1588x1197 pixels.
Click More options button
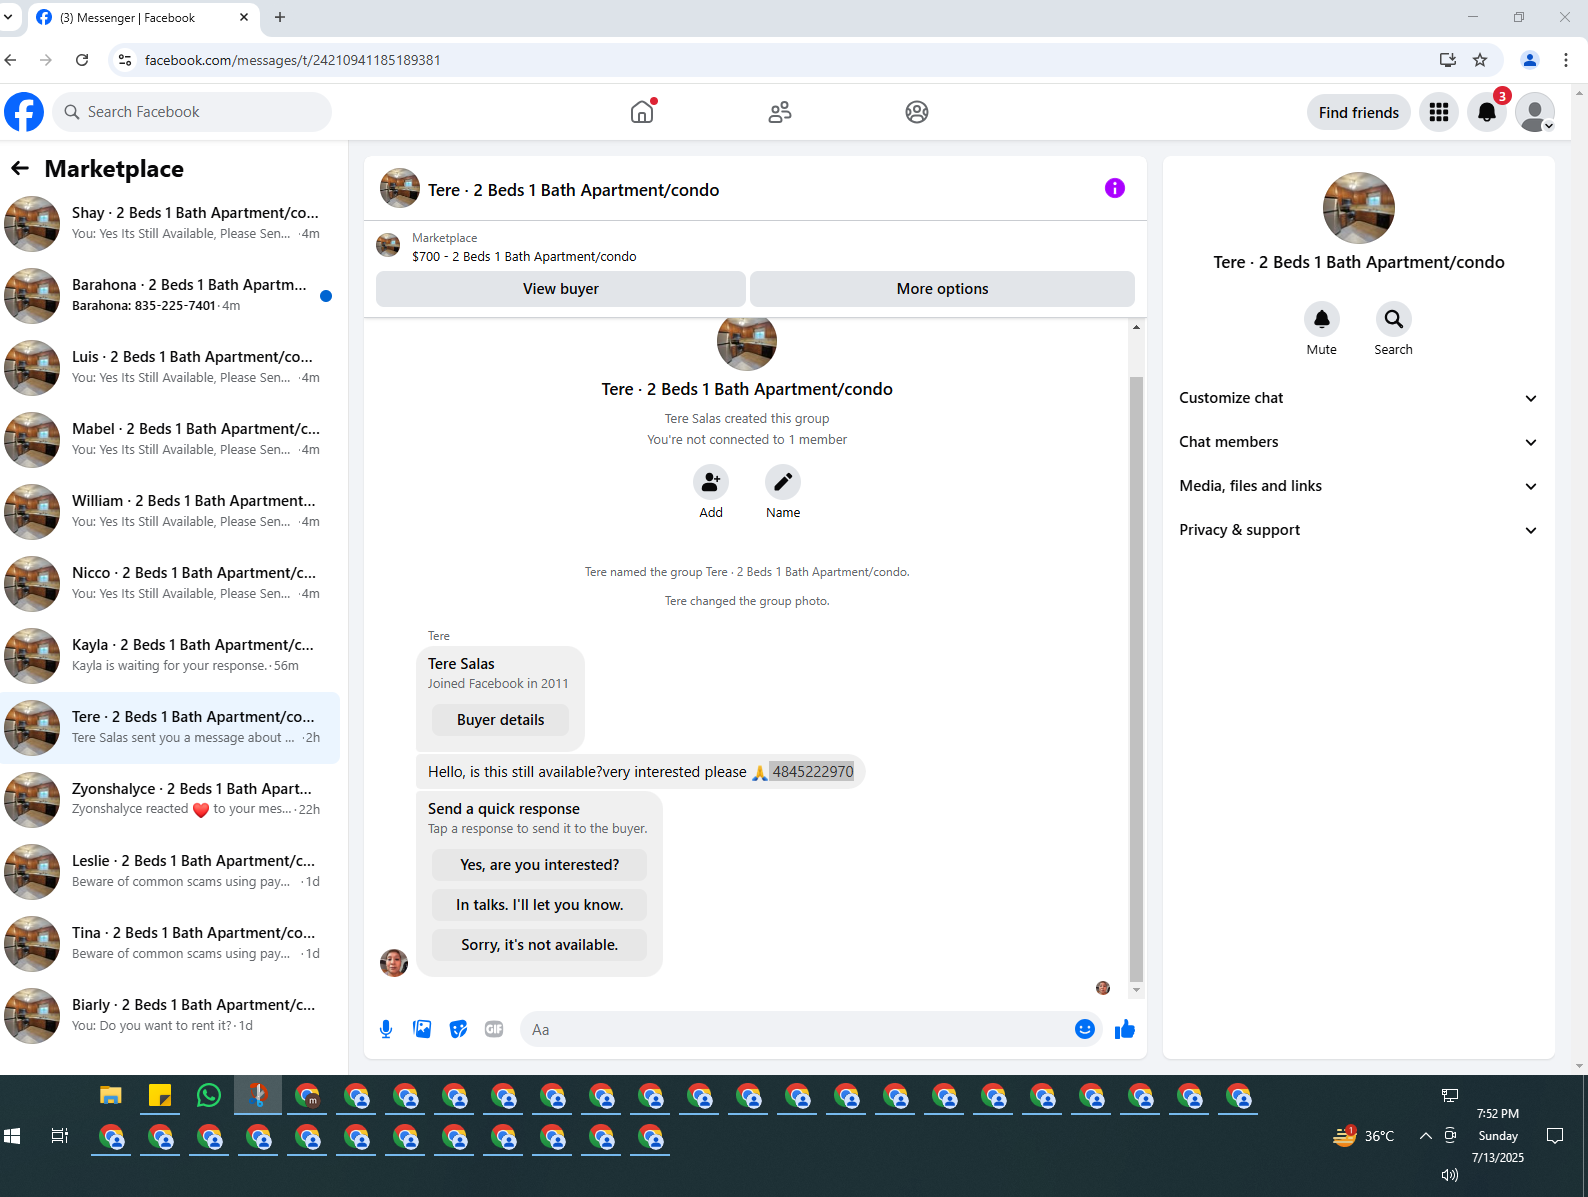pyautogui.click(x=942, y=289)
